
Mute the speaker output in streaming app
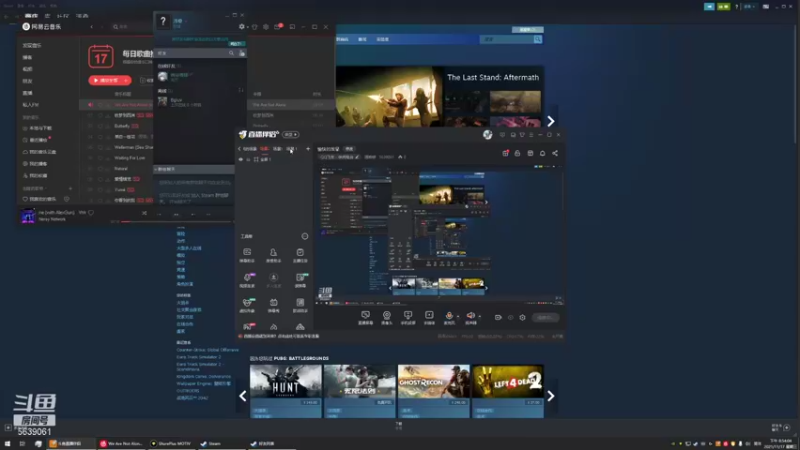(x=470, y=316)
